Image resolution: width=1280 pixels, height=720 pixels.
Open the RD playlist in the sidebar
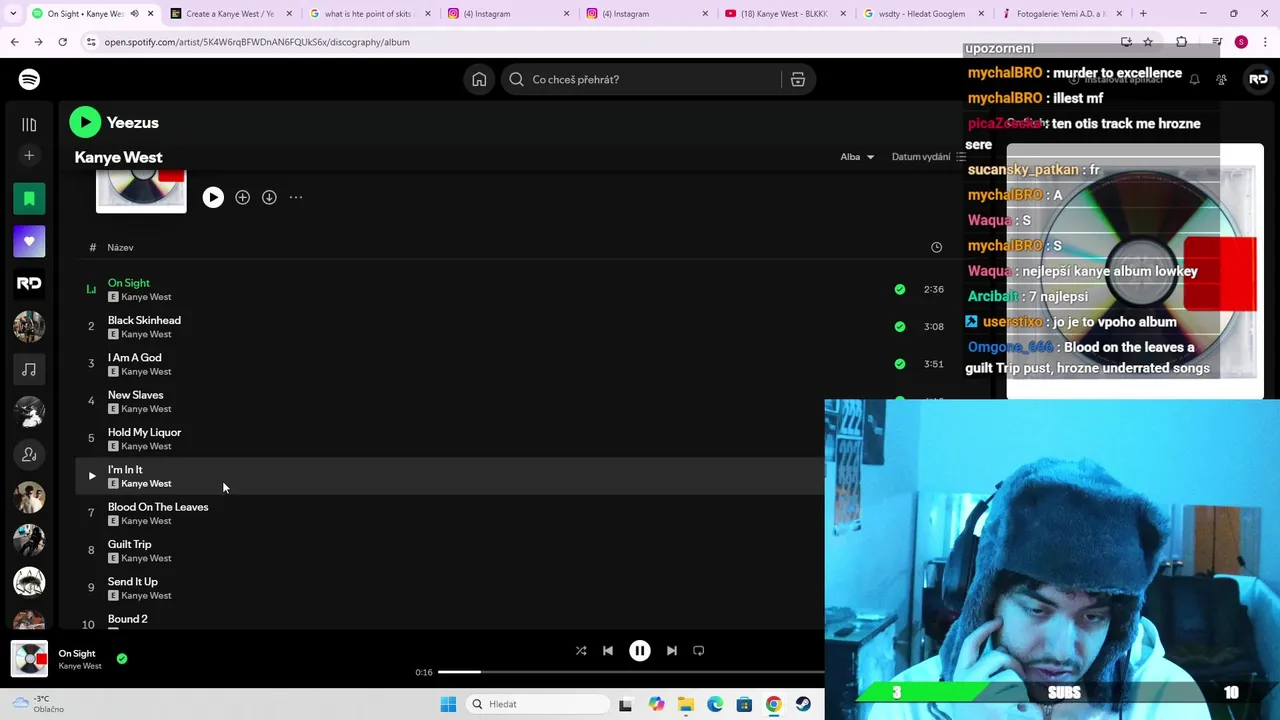click(x=29, y=283)
